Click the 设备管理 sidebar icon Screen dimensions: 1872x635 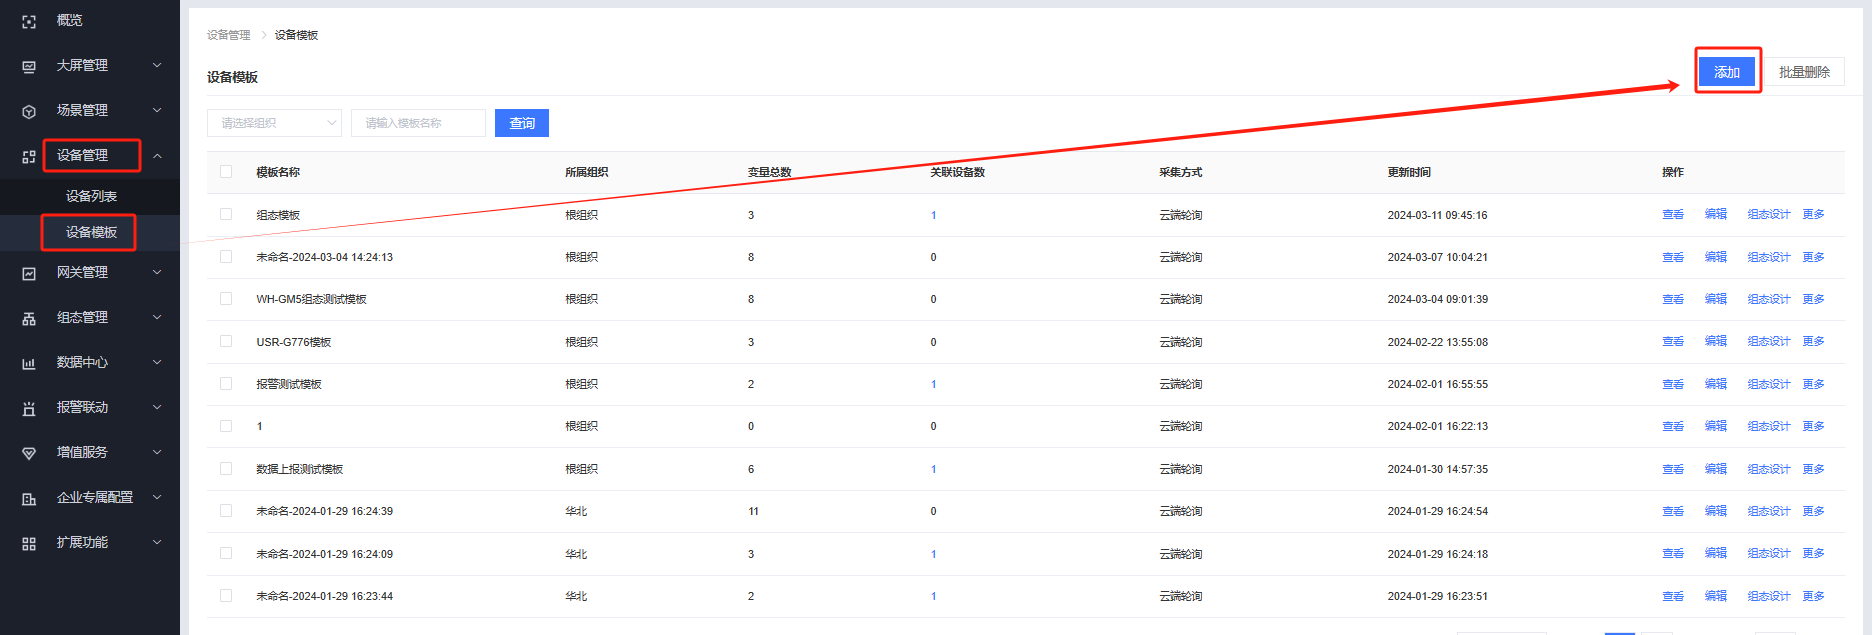pyautogui.click(x=29, y=156)
